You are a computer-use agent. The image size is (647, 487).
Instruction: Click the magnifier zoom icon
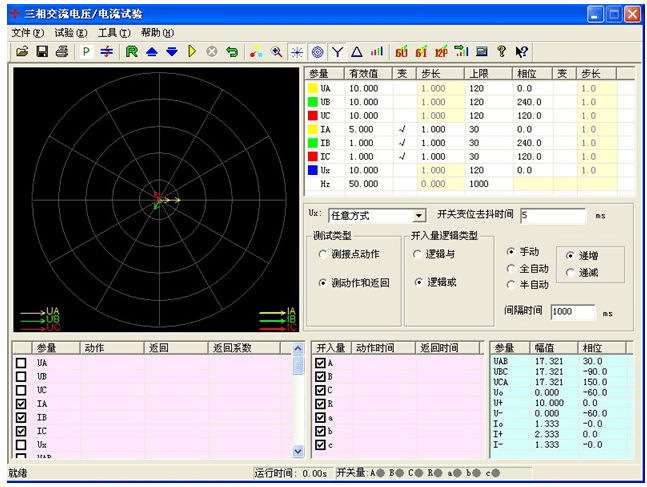[x=277, y=51]
